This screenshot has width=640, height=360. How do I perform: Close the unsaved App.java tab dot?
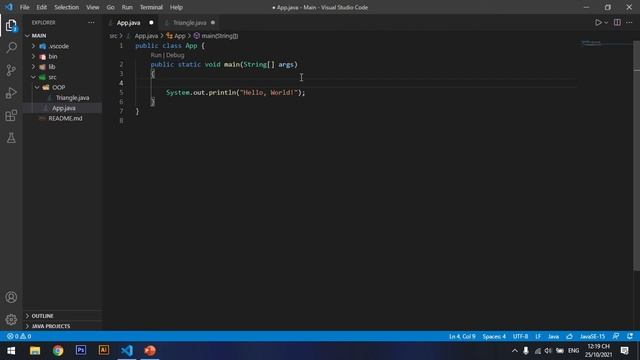tap(151, 23)
